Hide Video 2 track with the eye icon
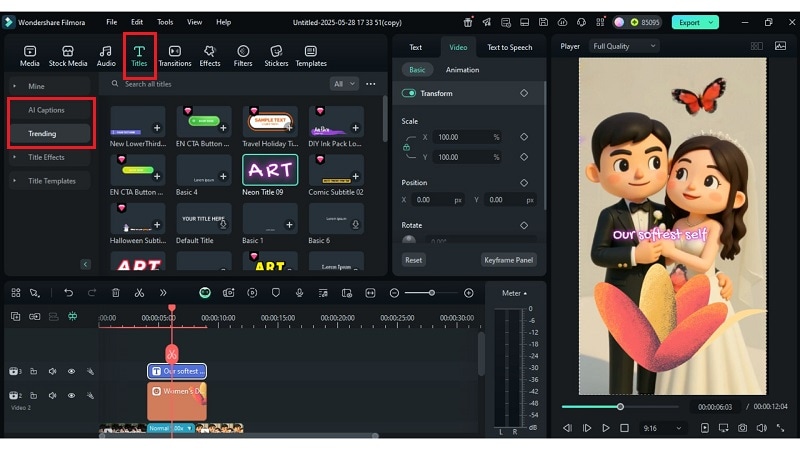Image resolution: width=800 pixels, height=450 pixels. [71, 395]
